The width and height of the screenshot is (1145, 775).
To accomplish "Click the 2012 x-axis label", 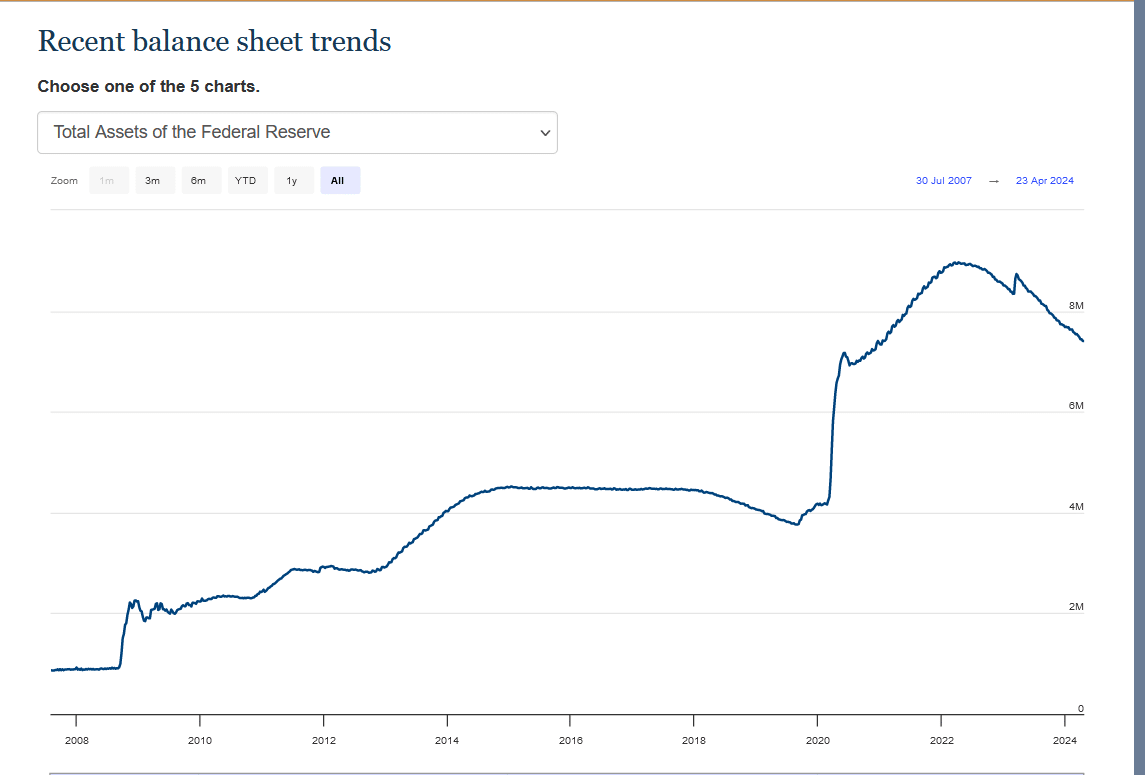I will pyautogui.click(x=323, y=741).
